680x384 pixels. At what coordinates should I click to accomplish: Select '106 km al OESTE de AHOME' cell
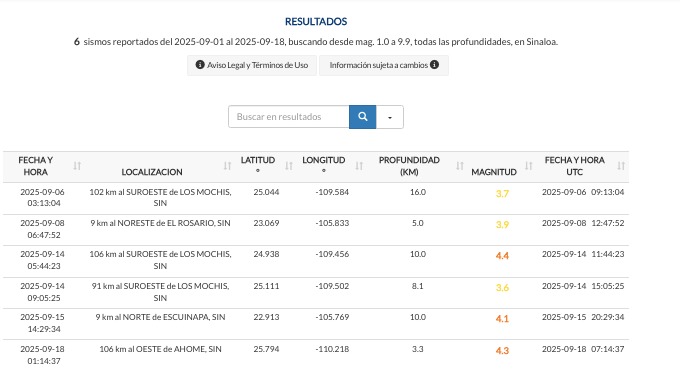coord(160,349)
